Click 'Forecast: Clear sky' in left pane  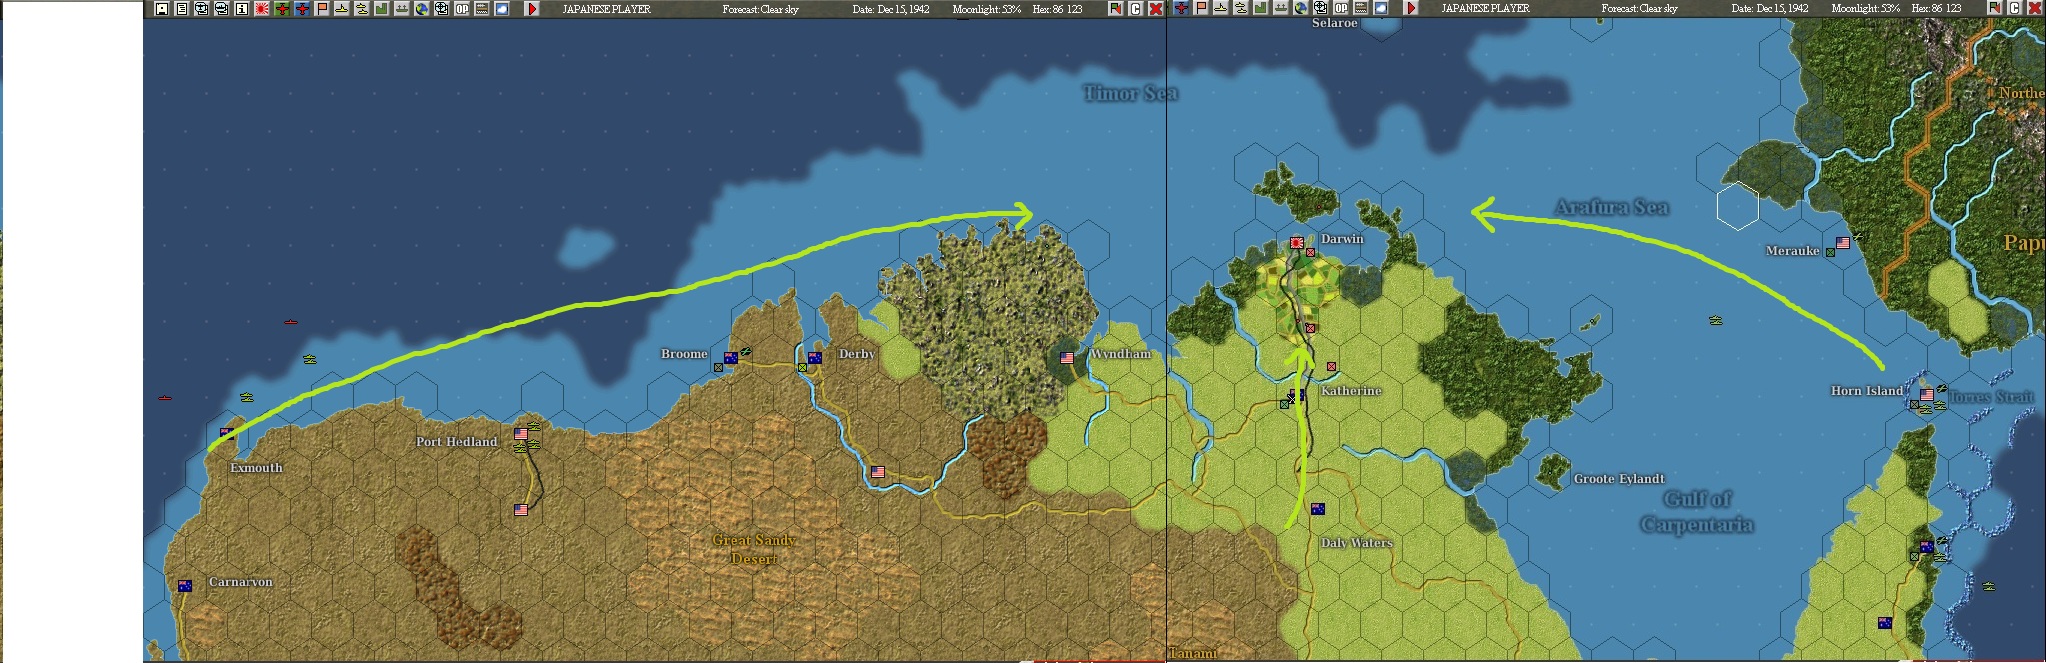coord(761,9)
